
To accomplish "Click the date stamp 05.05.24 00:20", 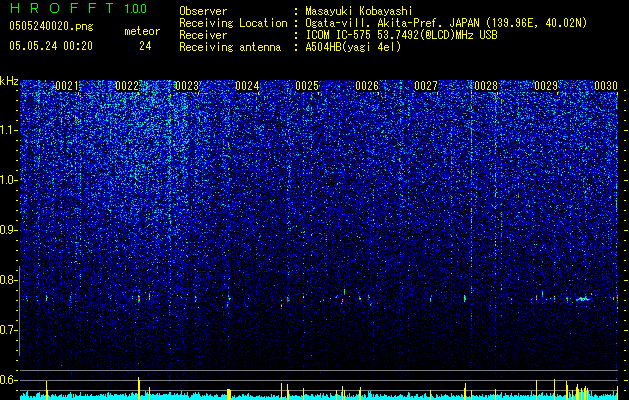I will coord(51,46).
